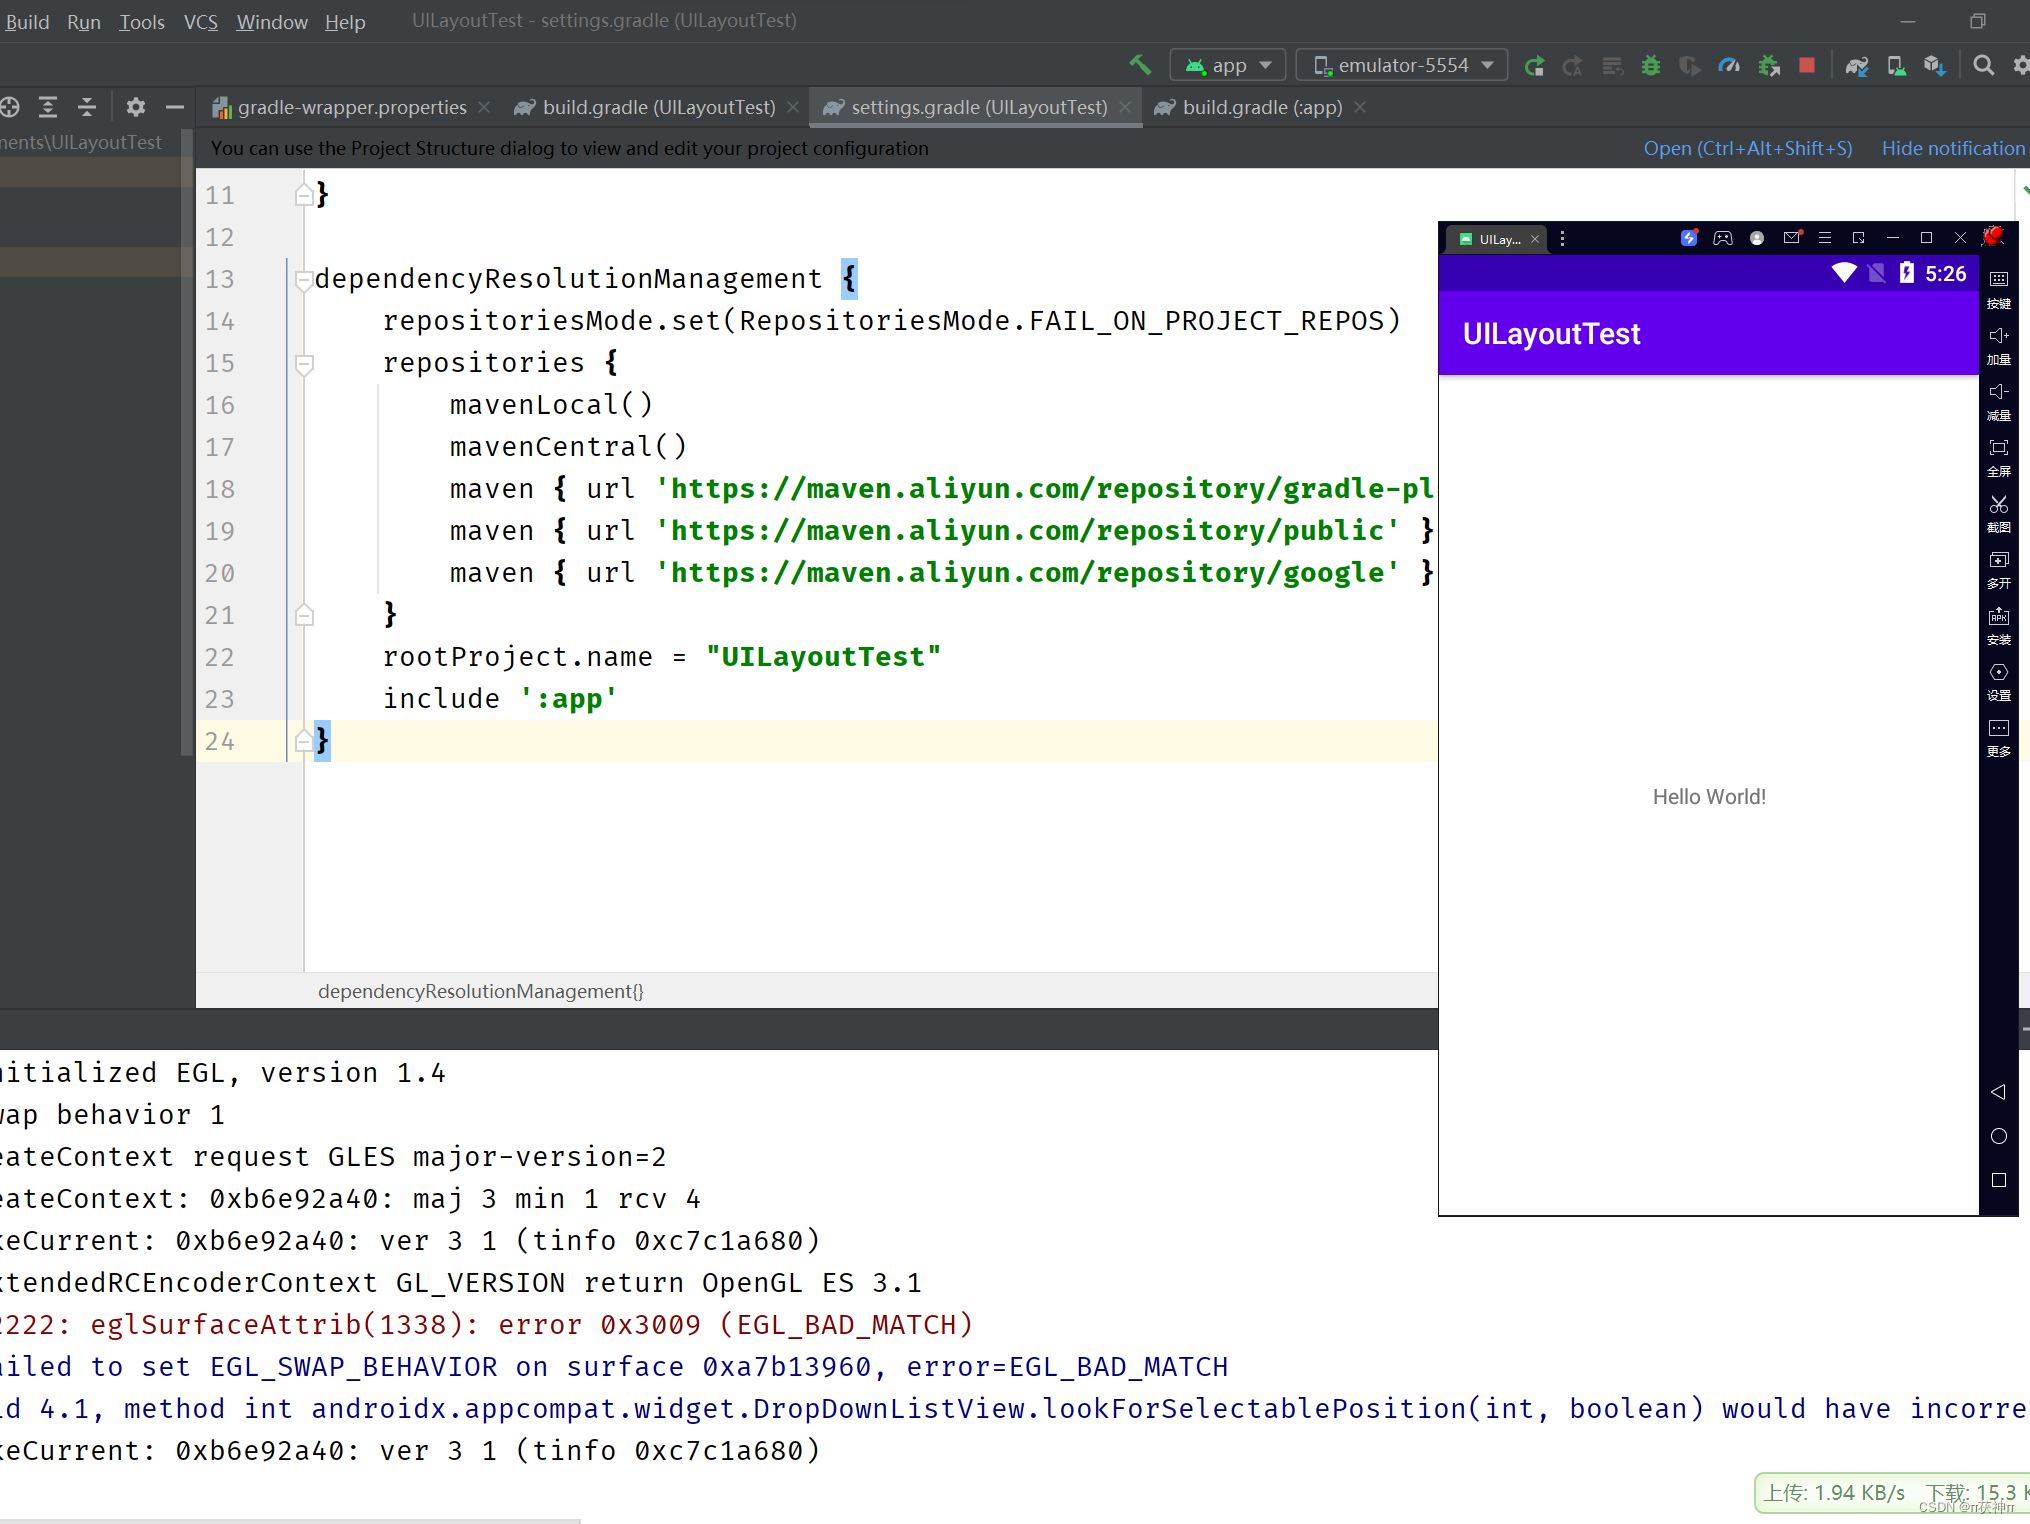Close the settings.gradle tab
Image resolution: width=2030 pixels, height=1524 pixels.
click(1125, 107)
